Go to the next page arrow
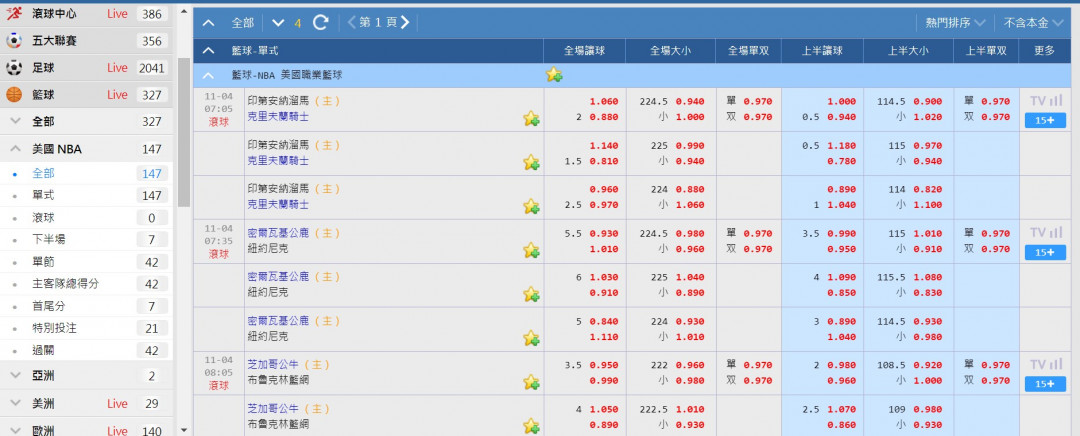1080x436 pixels. pos(405,23)
